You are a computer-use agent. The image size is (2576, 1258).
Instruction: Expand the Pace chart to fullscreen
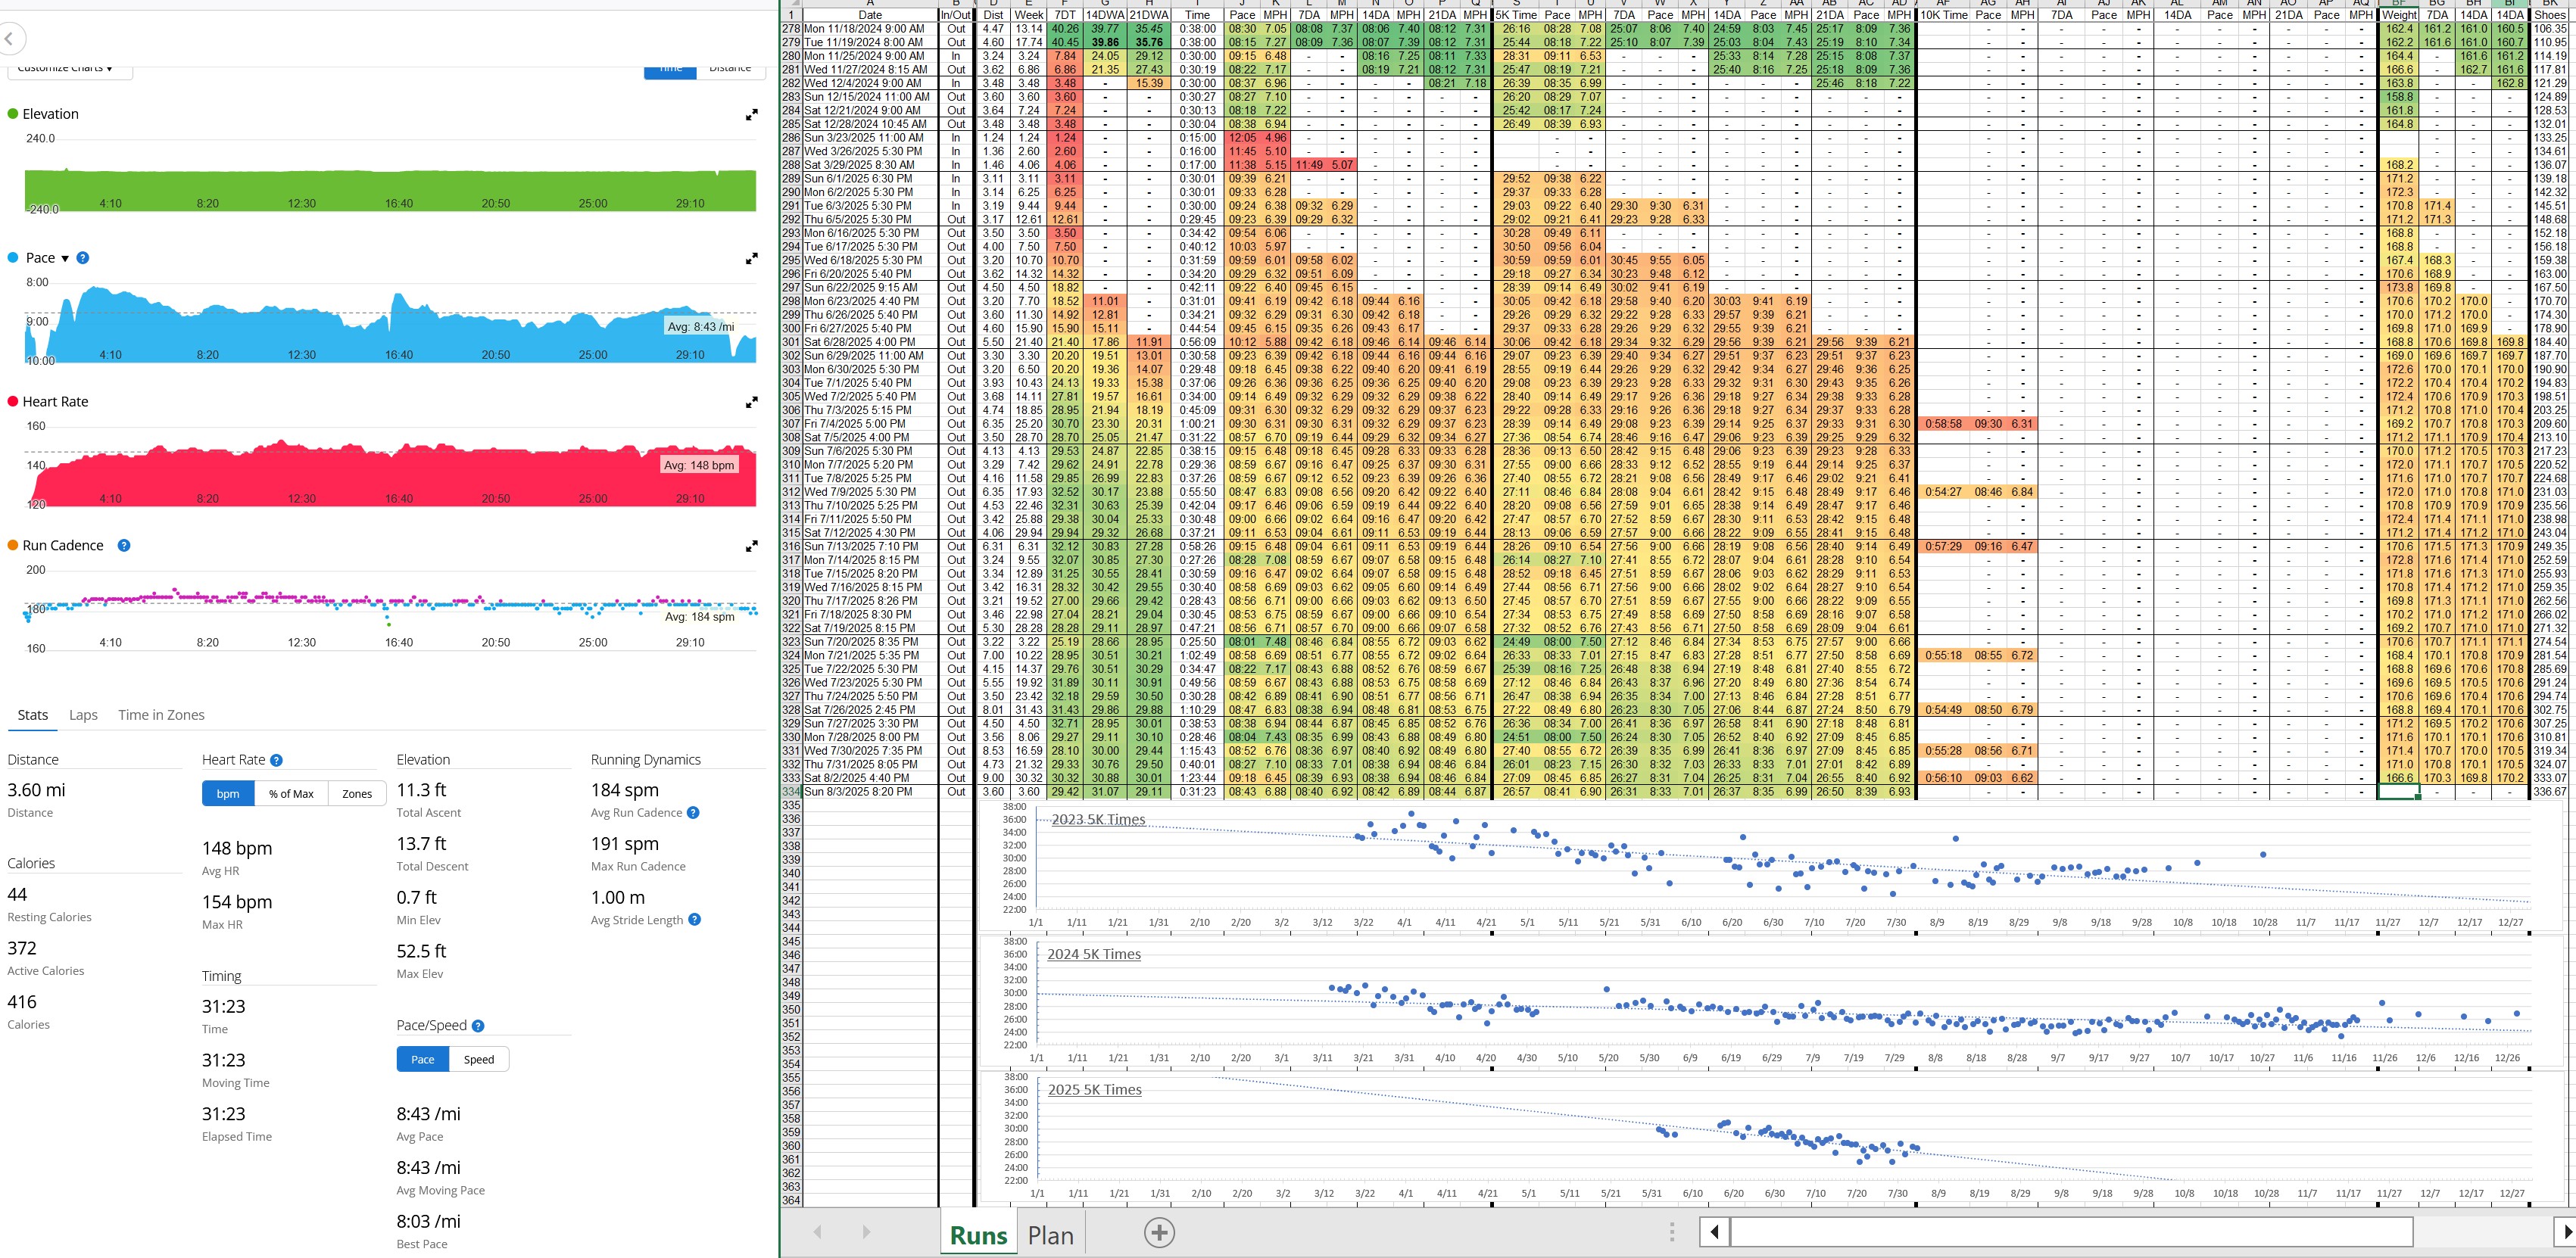(x=751, y=259)
